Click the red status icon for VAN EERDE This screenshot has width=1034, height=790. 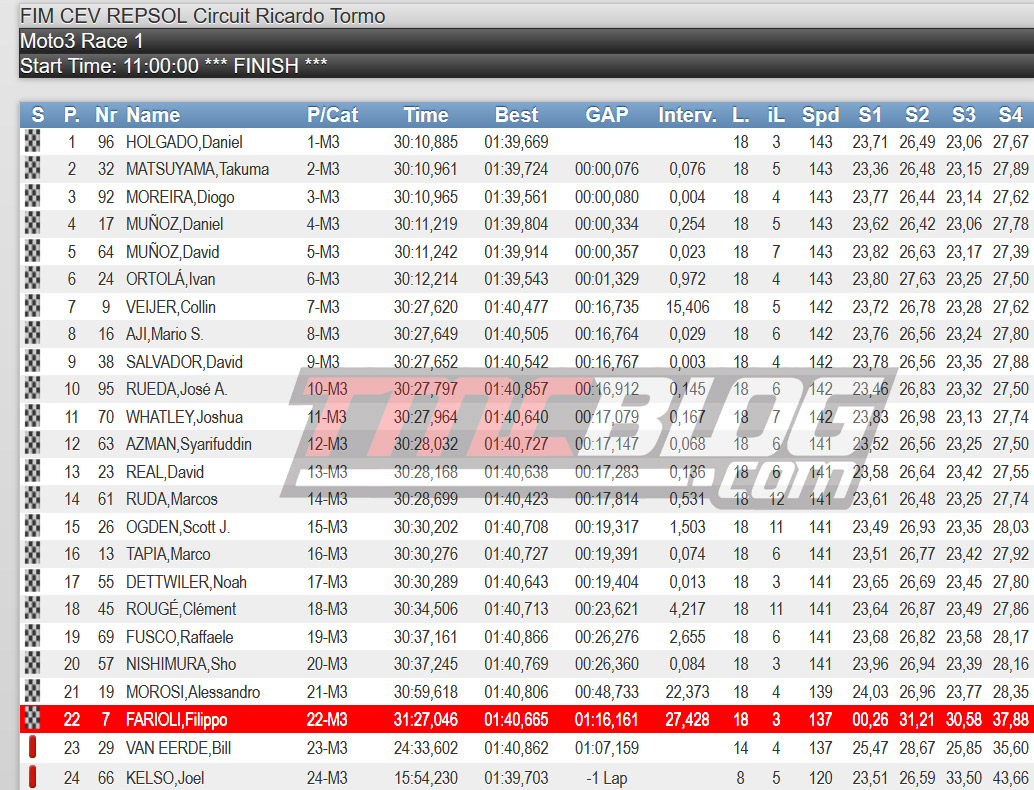tap(33, 747)
